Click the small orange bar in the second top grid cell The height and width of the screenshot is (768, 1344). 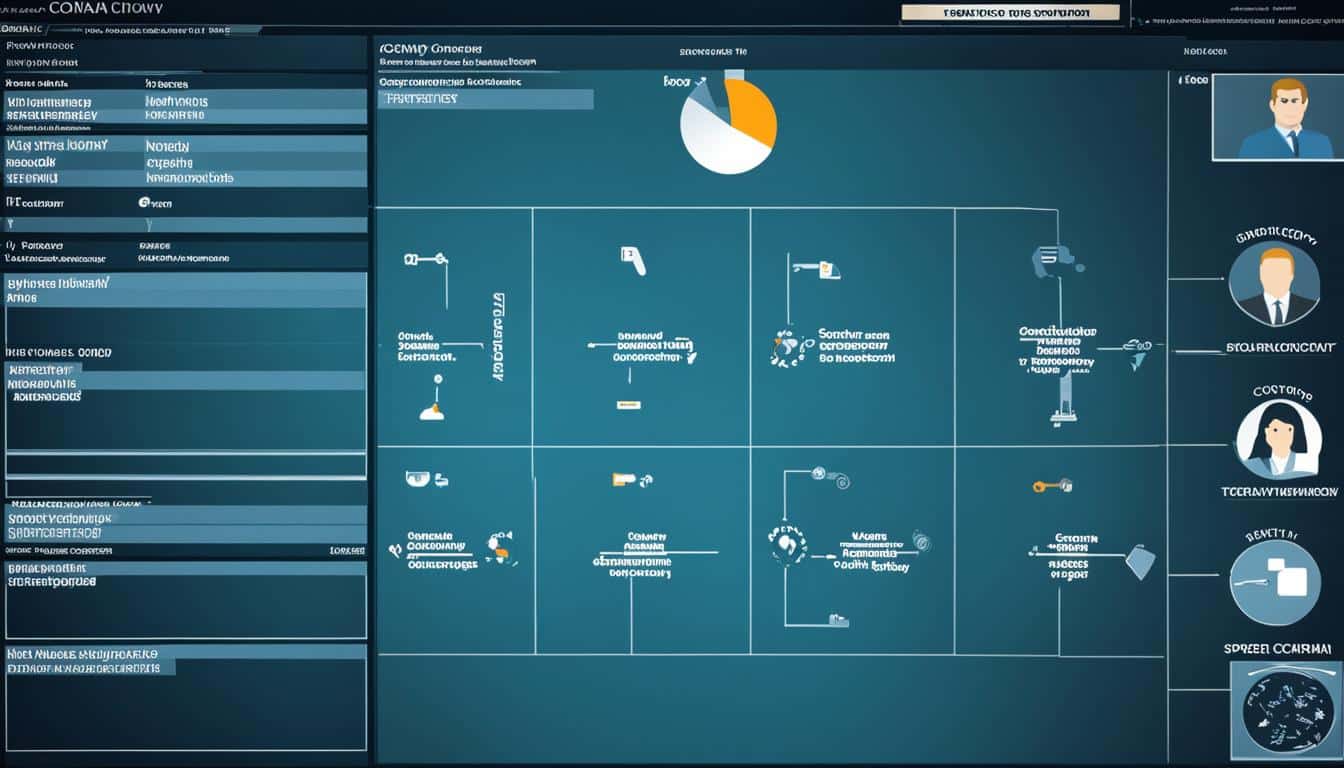point(629,405)
